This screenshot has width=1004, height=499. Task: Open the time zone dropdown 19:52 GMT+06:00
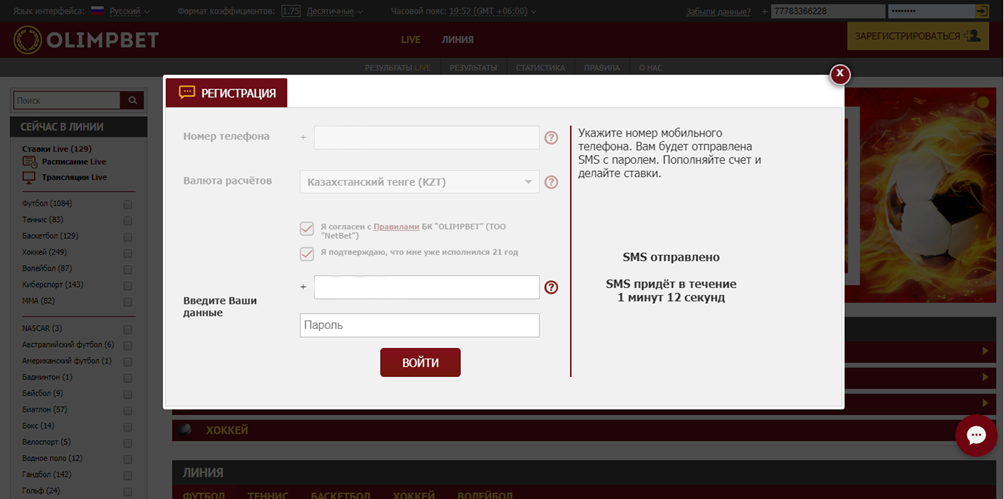point(493,11)
